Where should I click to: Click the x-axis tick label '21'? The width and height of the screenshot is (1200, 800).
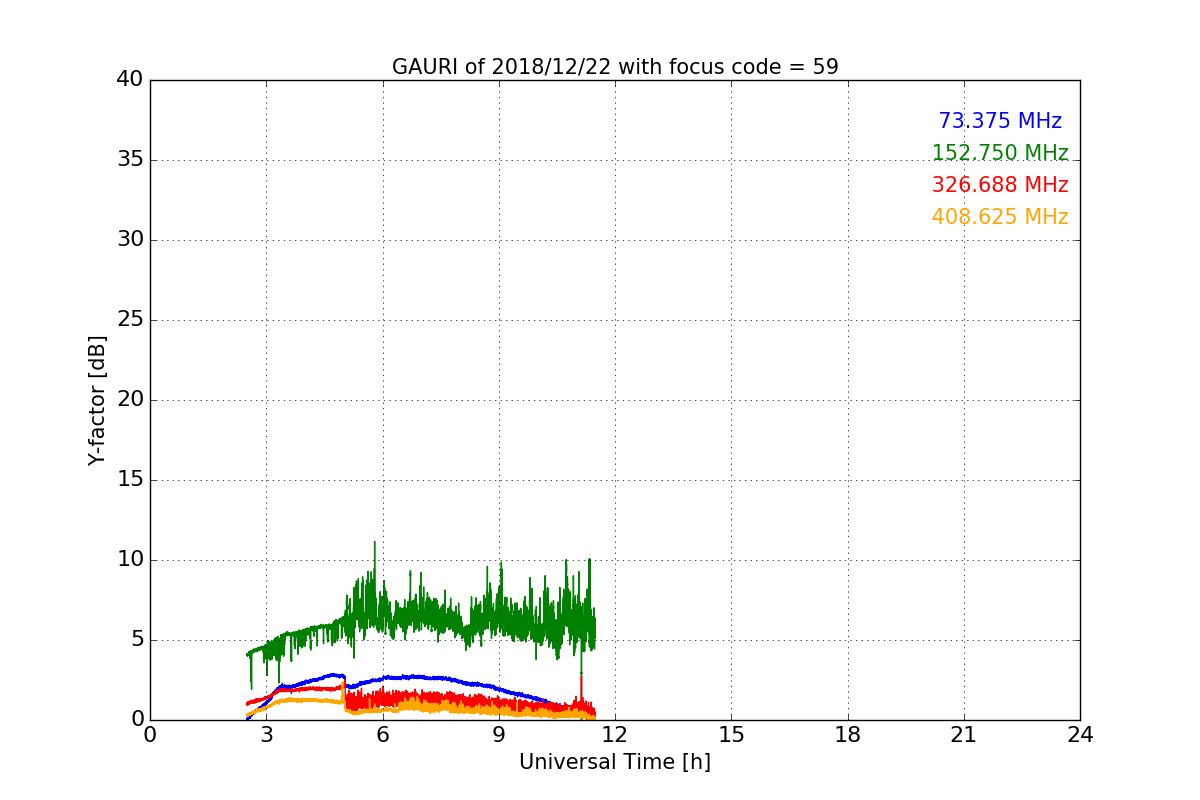pyautogui.click(x=964, y=735)
